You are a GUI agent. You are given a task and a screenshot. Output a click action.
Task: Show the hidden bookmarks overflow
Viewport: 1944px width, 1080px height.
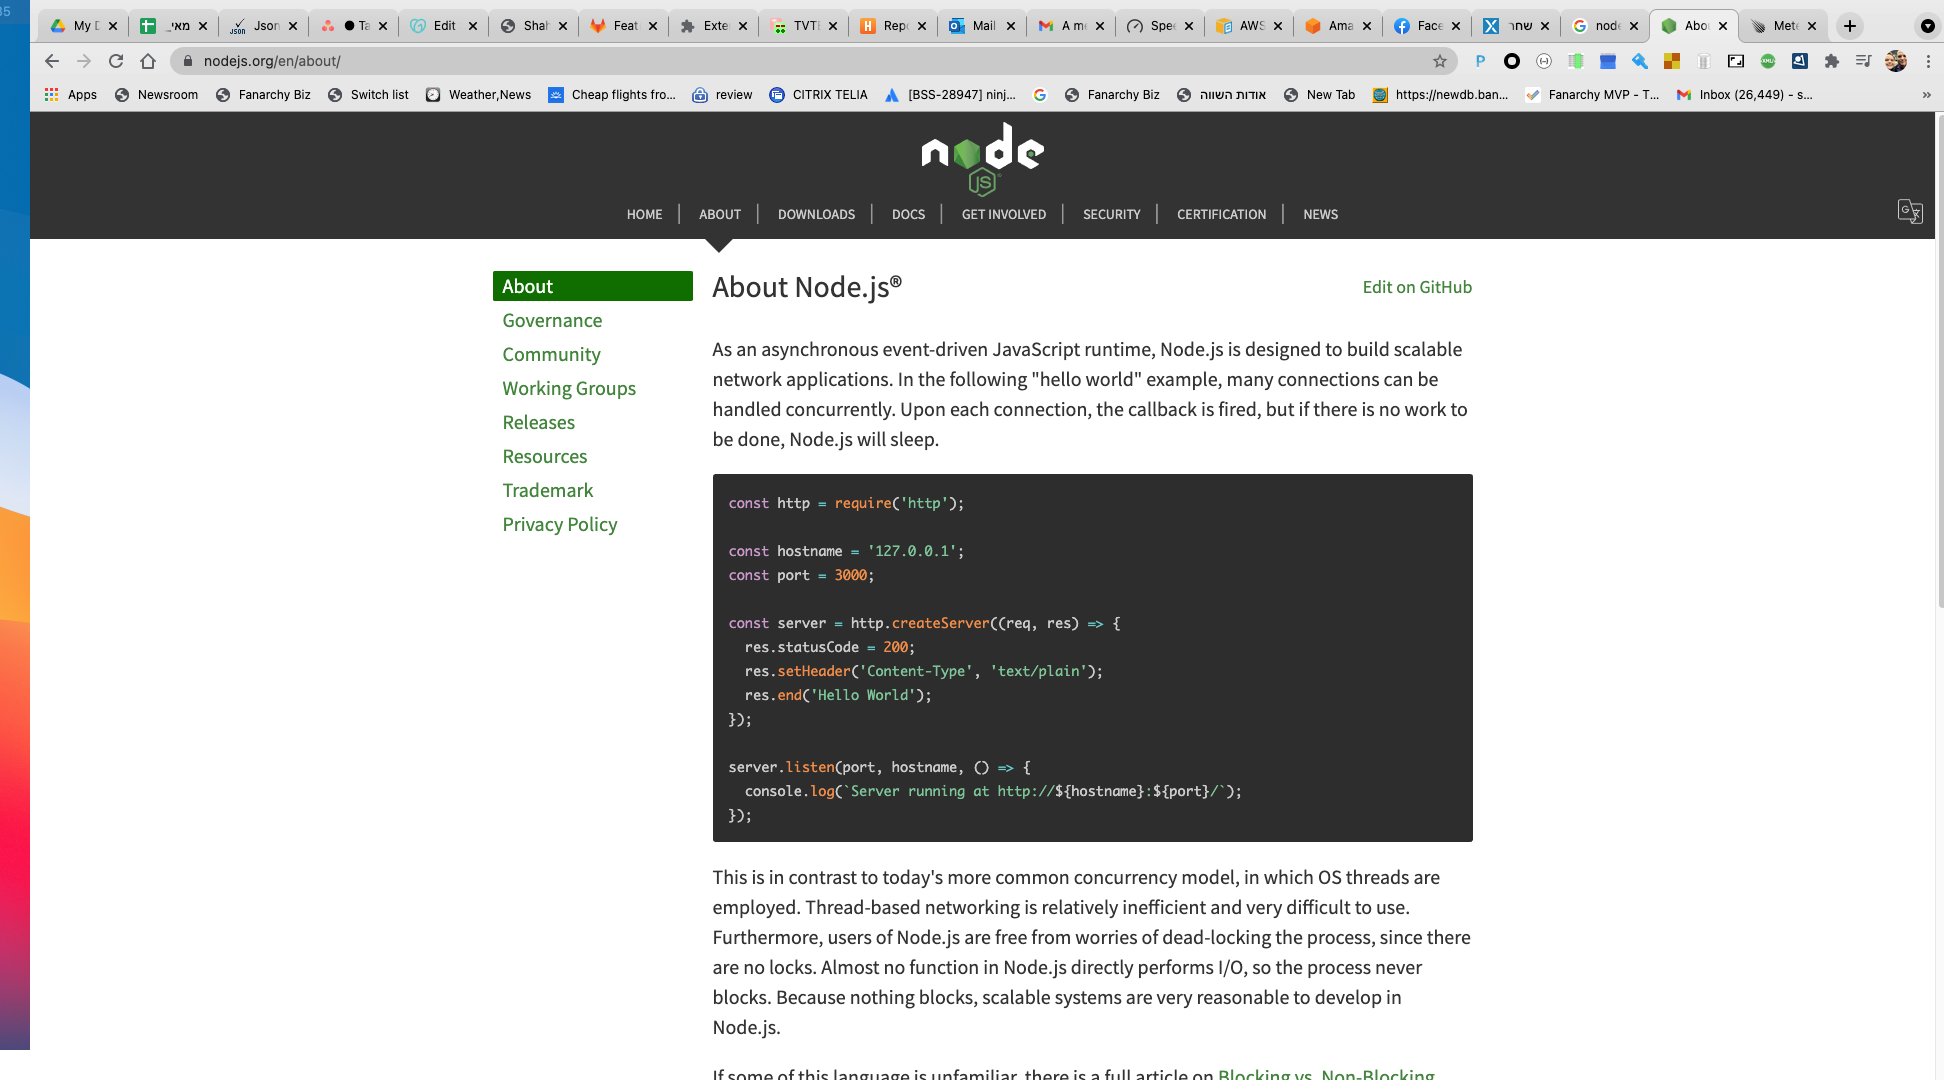tap(1927, 95)
